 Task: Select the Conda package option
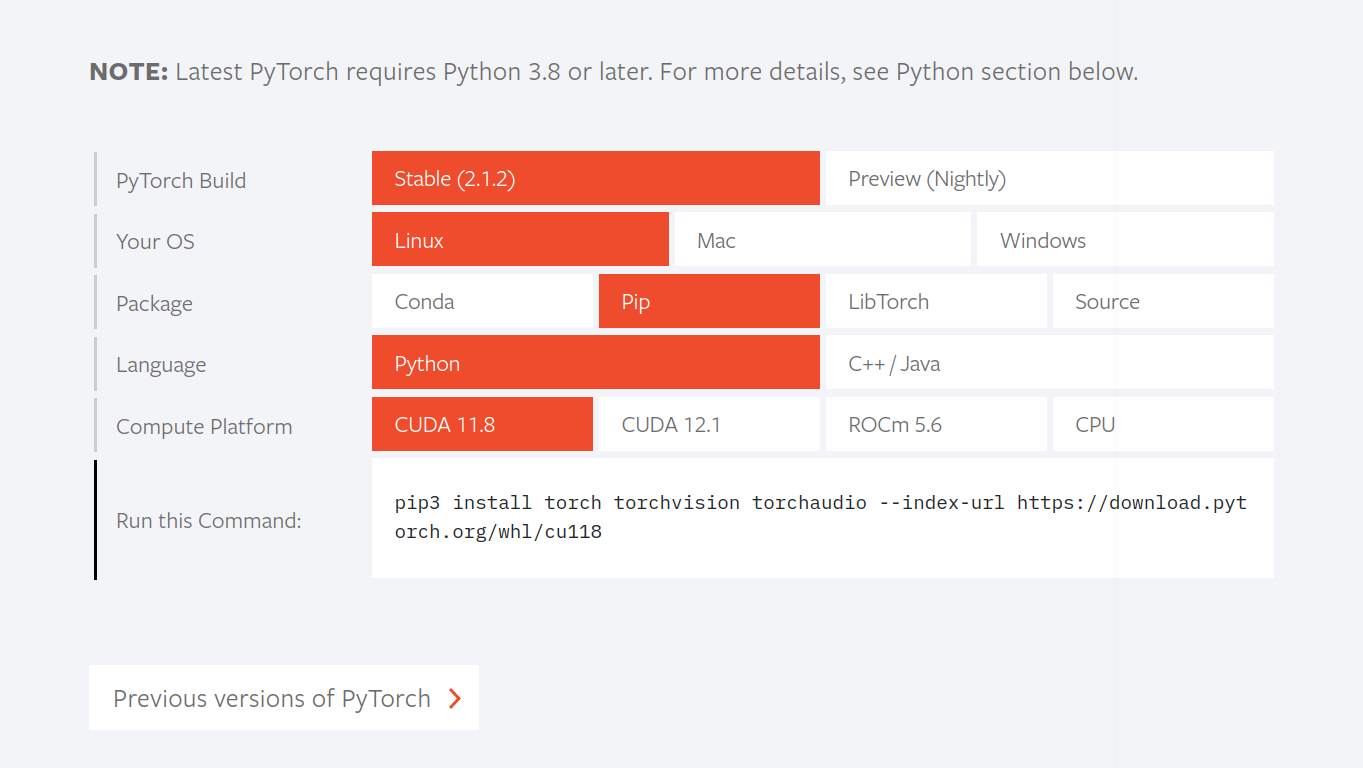[x=482, y=301]
